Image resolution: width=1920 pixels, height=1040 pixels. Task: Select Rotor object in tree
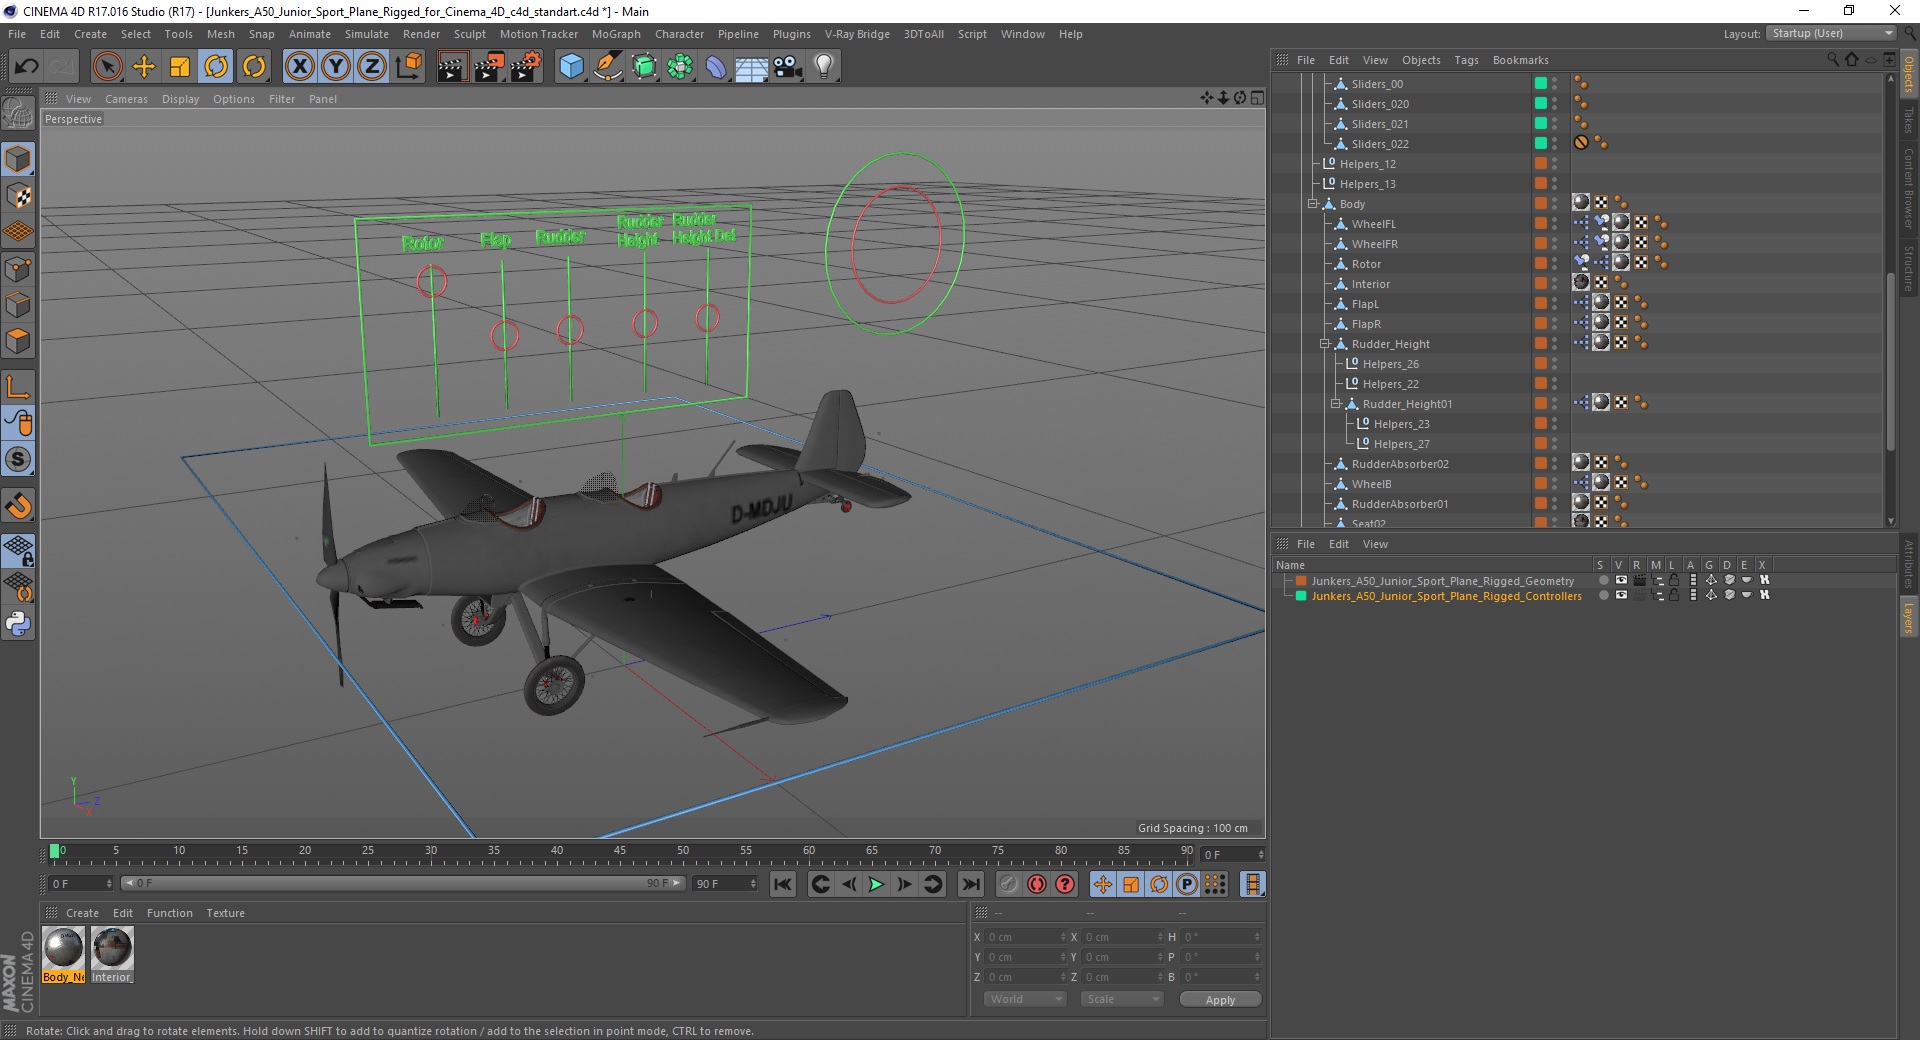click(1366, 264)
